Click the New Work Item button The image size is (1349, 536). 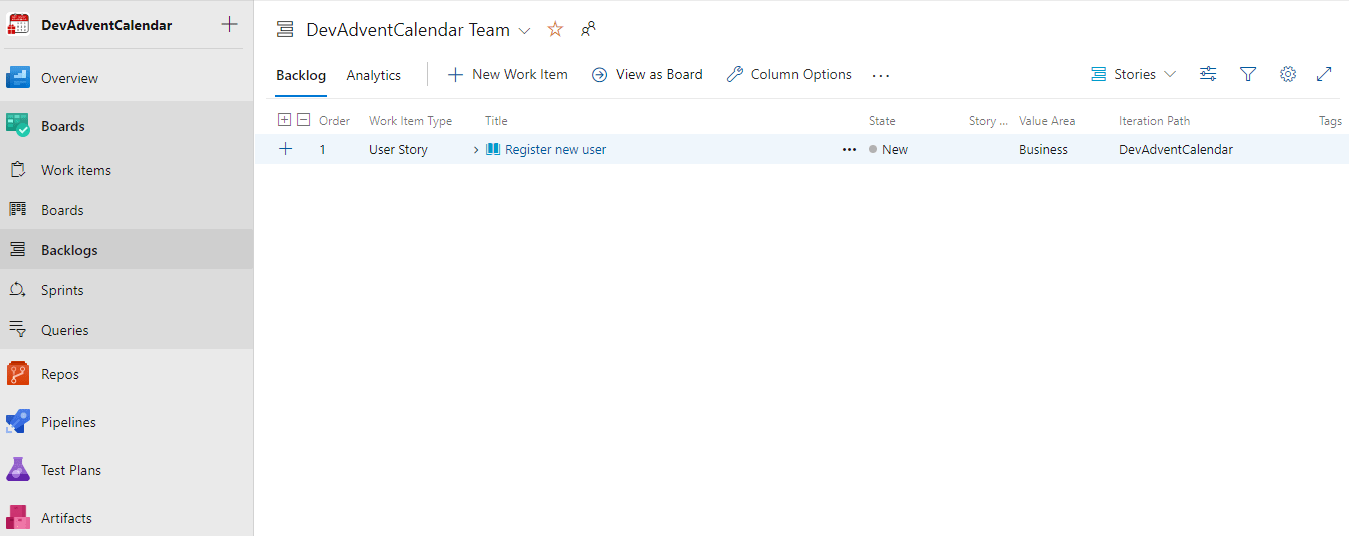coord(507,74)
